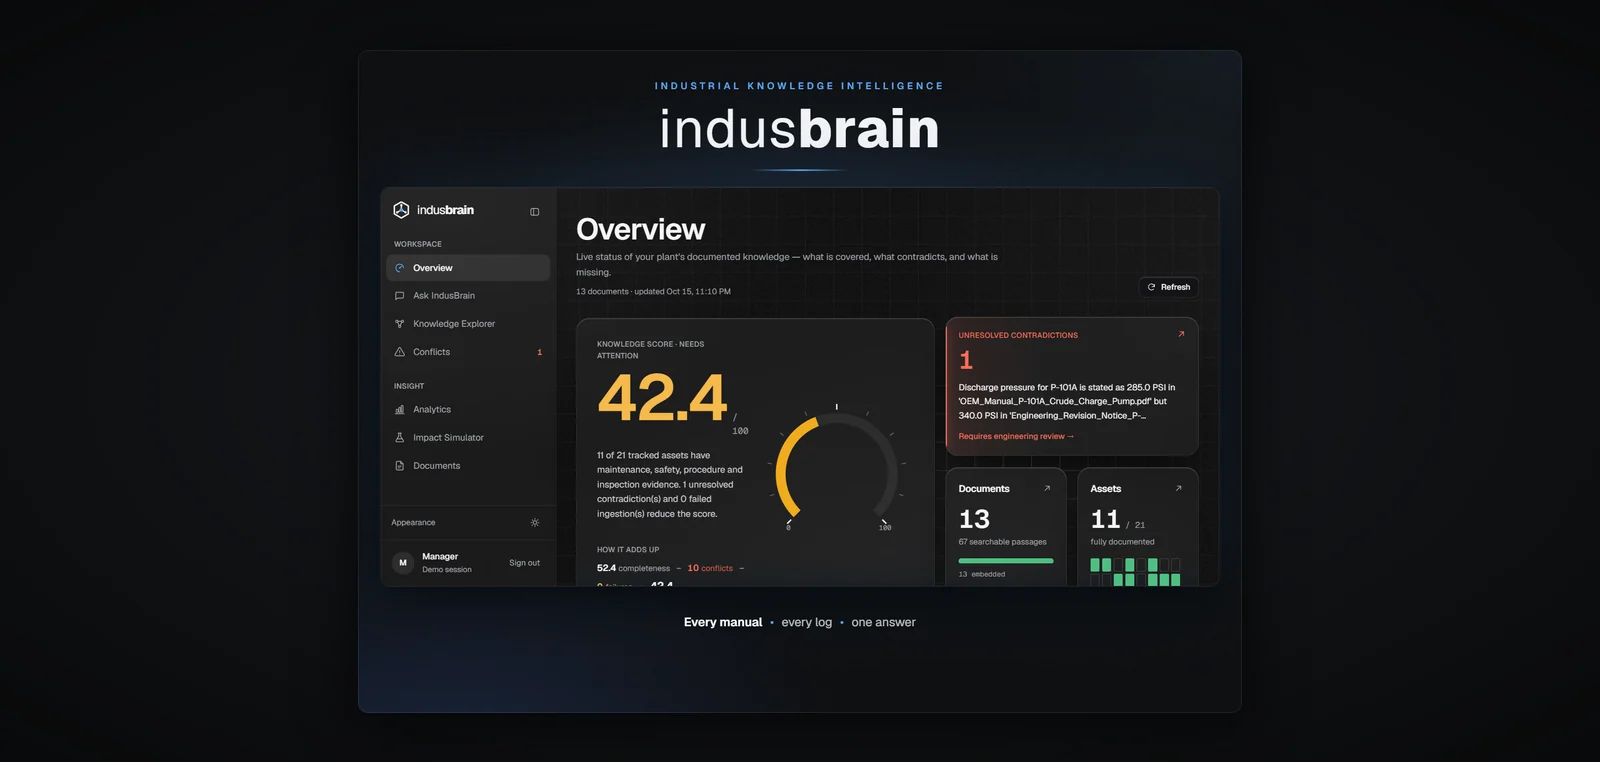
Task: Open the Documents card arrow icon
Action: pos(1047,489)
